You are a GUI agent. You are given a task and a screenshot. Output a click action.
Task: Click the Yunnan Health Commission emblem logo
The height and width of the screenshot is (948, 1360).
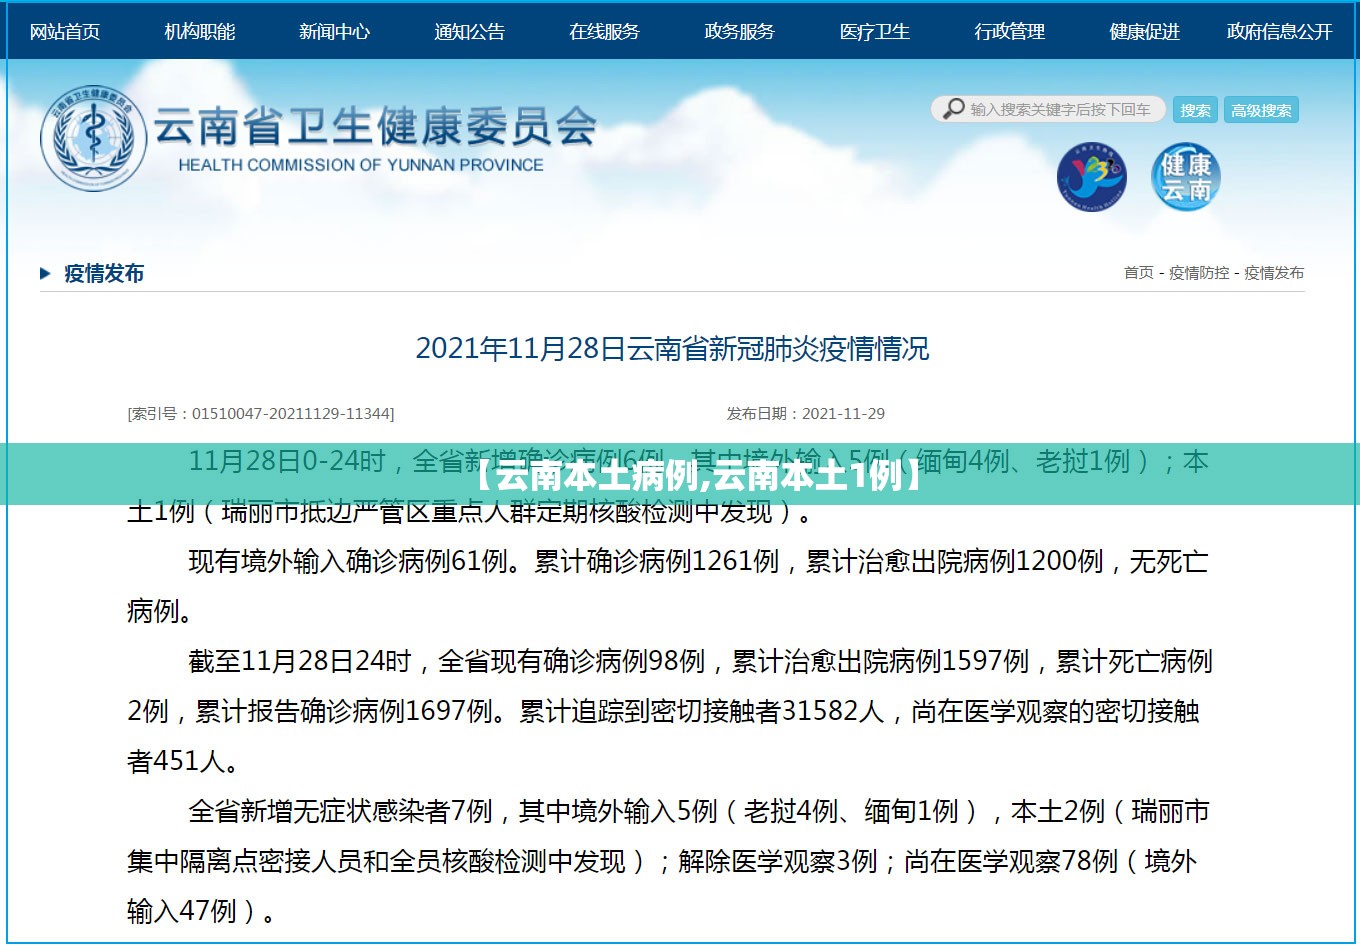click(x=93, y=138)
